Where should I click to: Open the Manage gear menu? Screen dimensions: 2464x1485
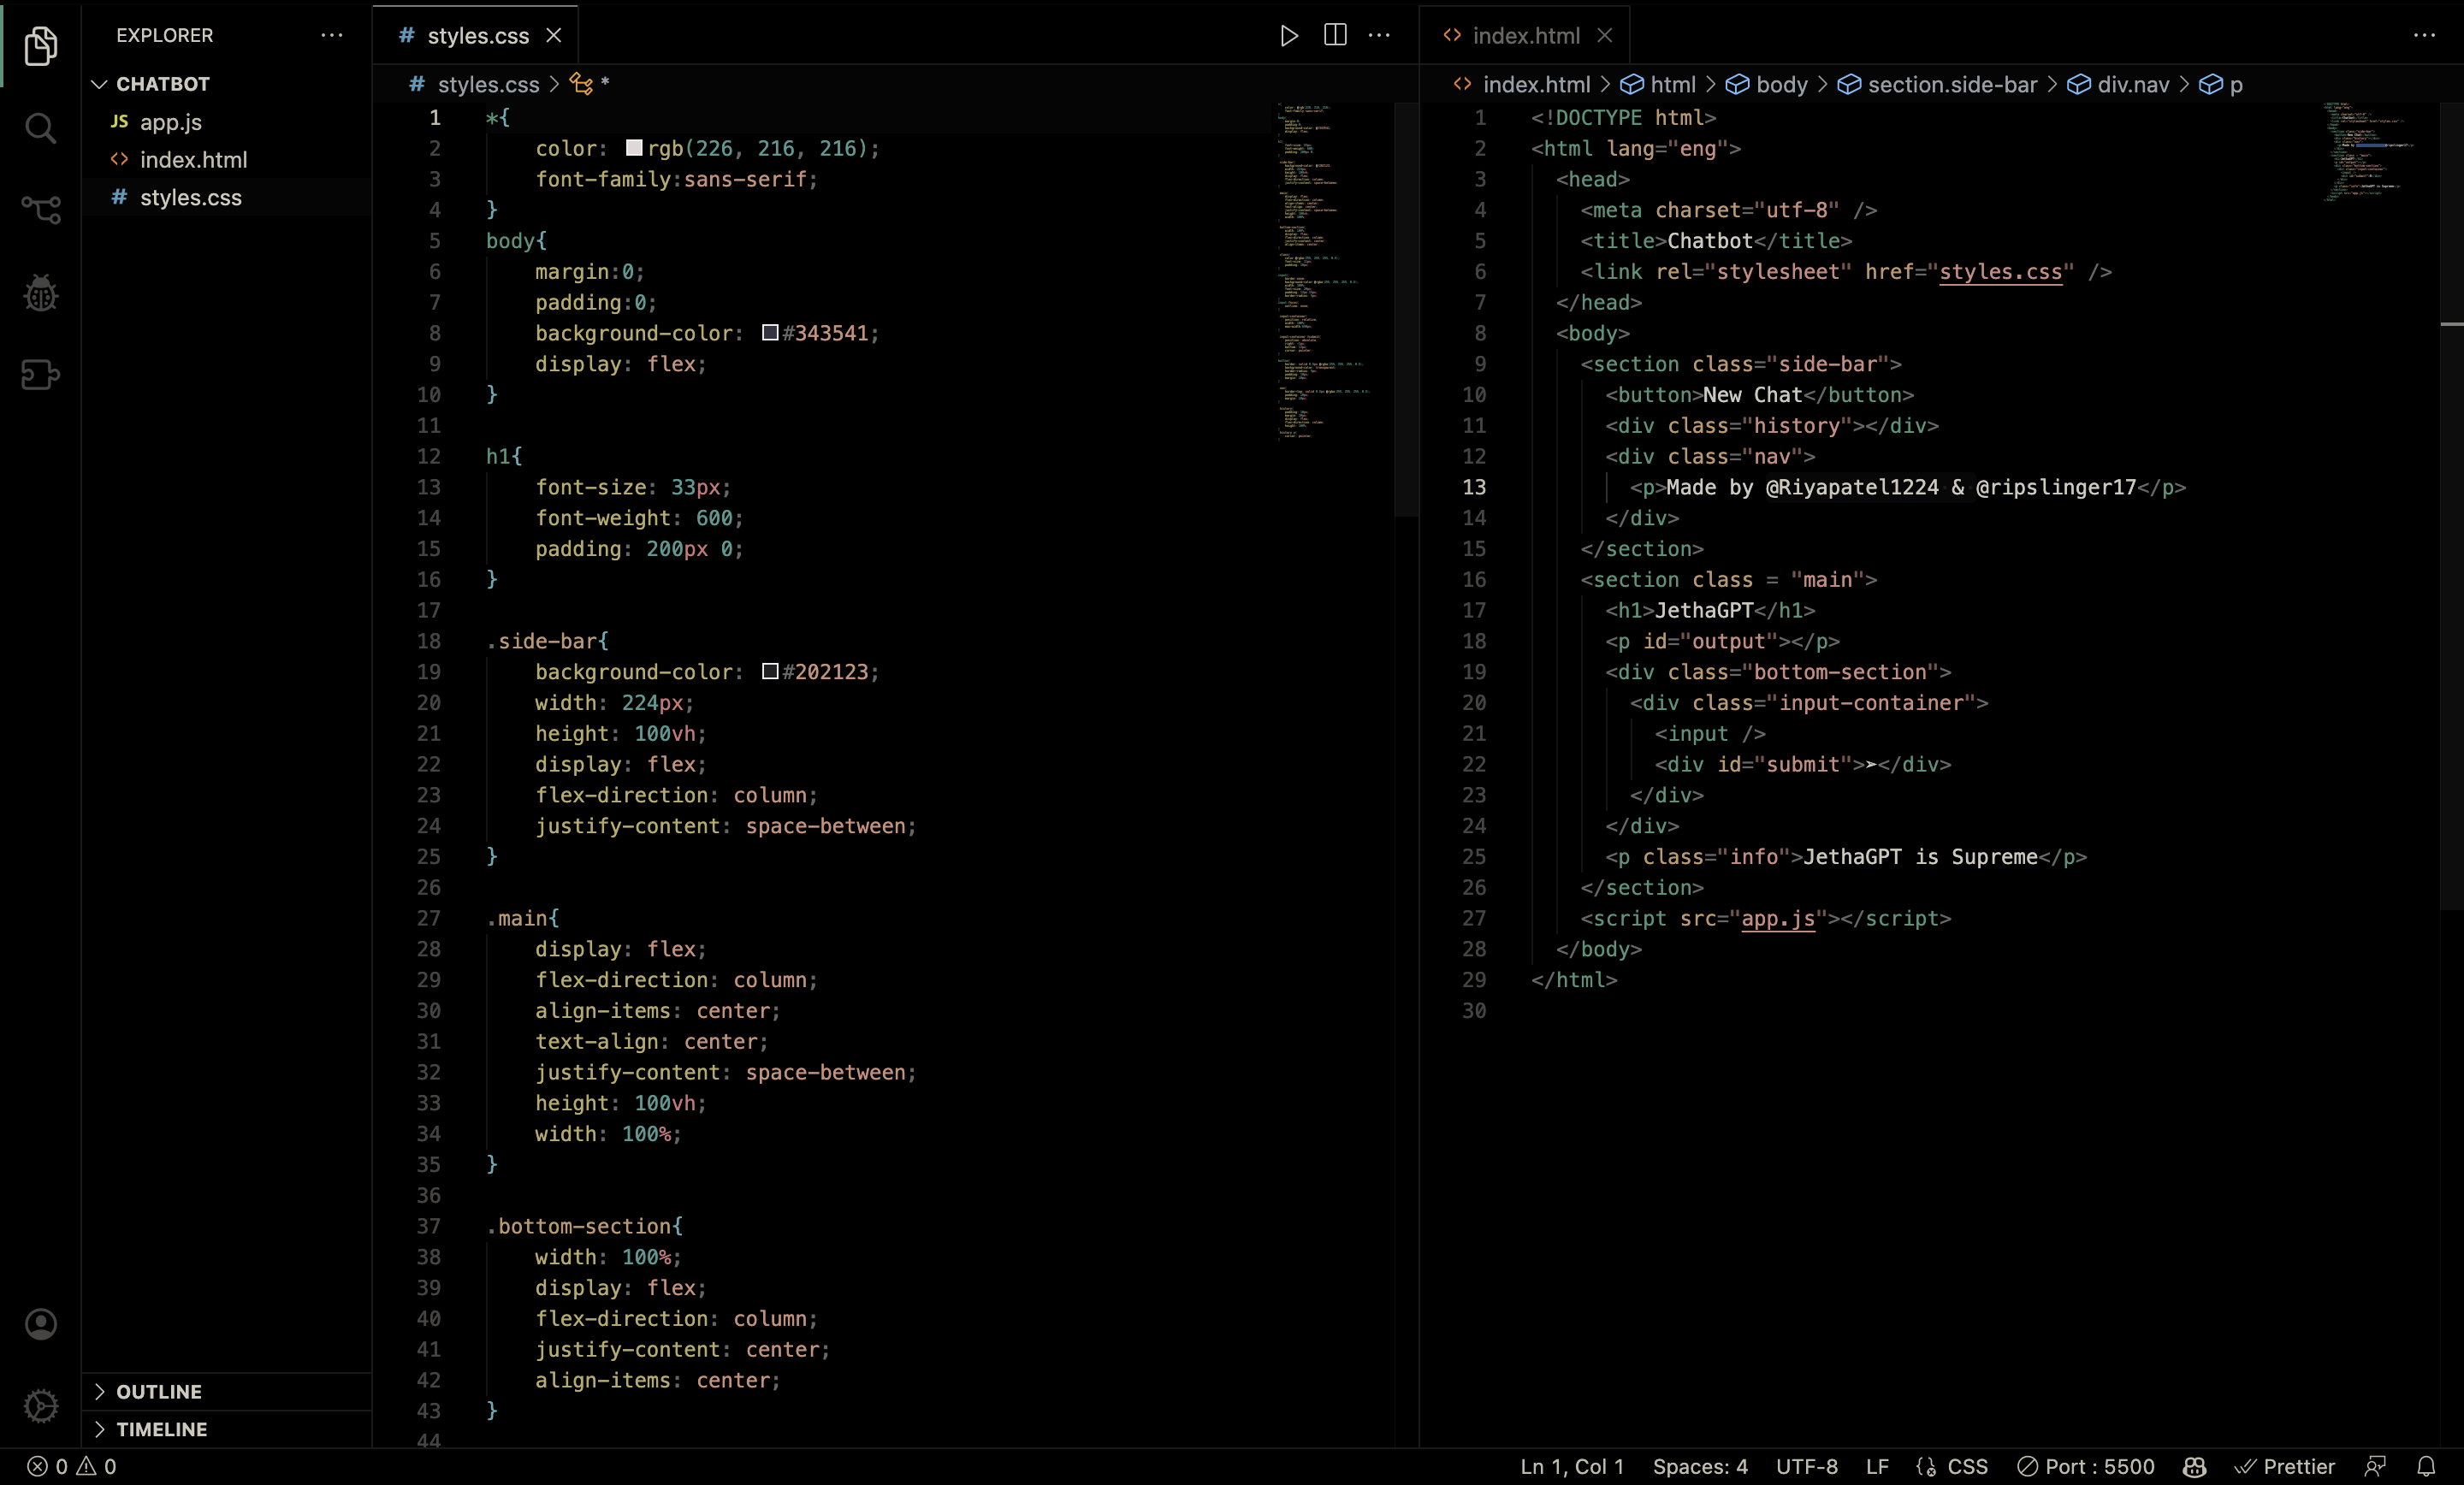[x=40, y=1405]
